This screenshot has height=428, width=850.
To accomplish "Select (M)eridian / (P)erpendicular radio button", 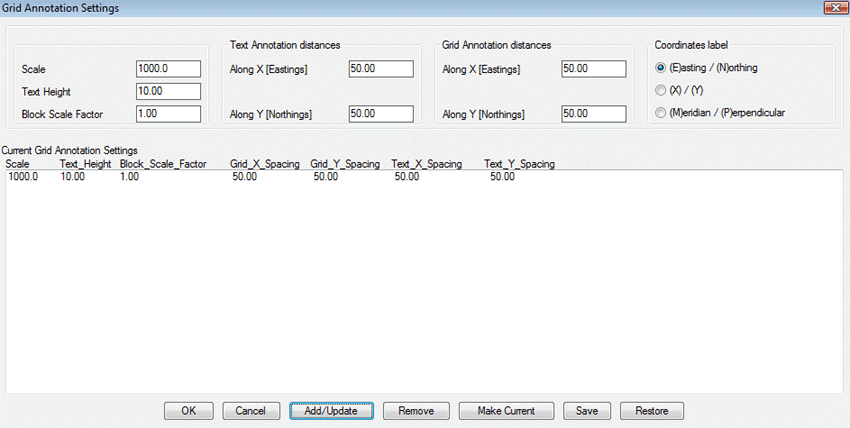I will click(660, 112).
